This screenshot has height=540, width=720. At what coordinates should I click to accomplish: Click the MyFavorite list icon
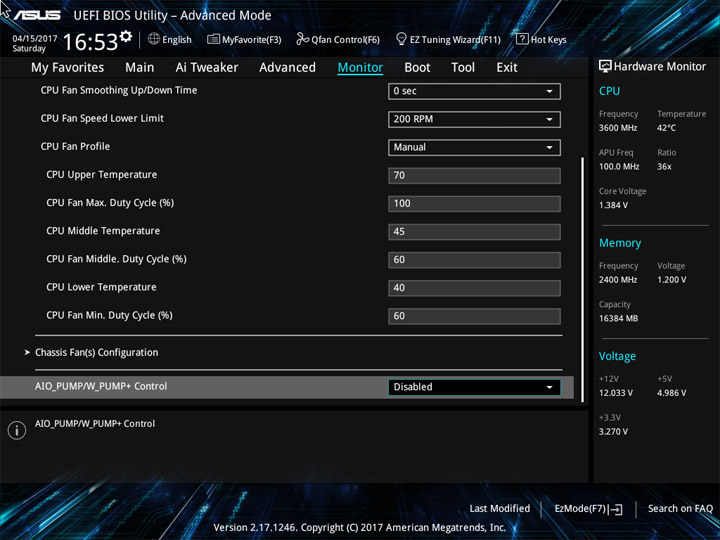pyautogui.click(x=213, y=39)
